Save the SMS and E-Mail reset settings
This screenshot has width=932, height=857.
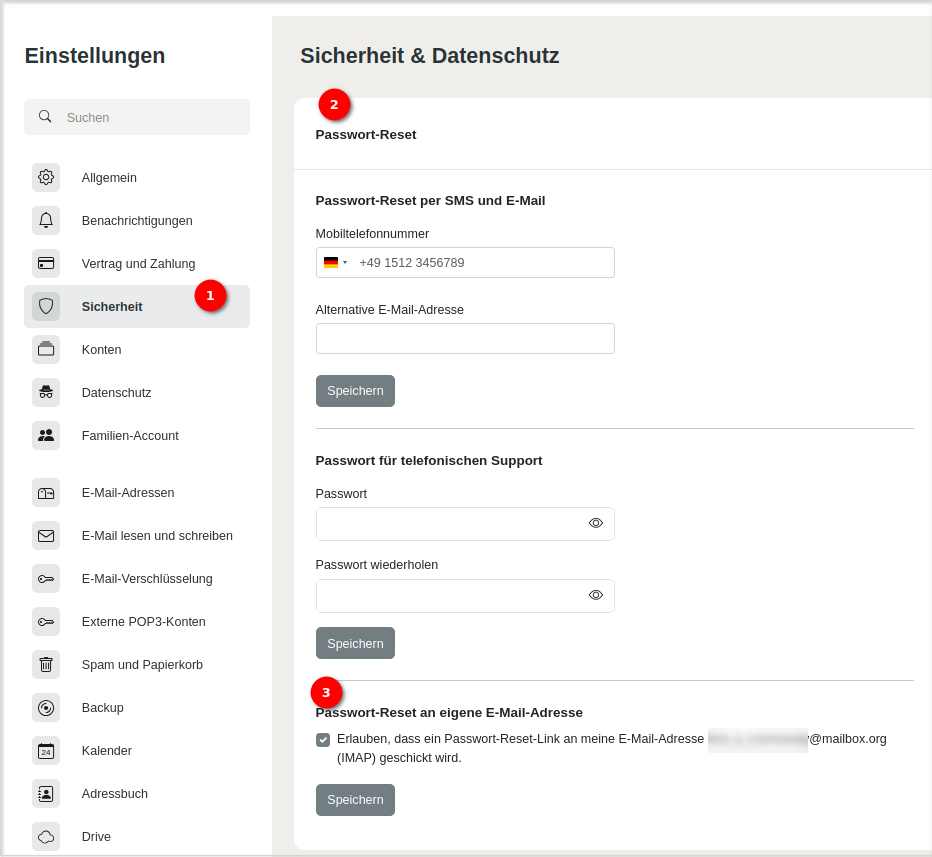[355, 391]
